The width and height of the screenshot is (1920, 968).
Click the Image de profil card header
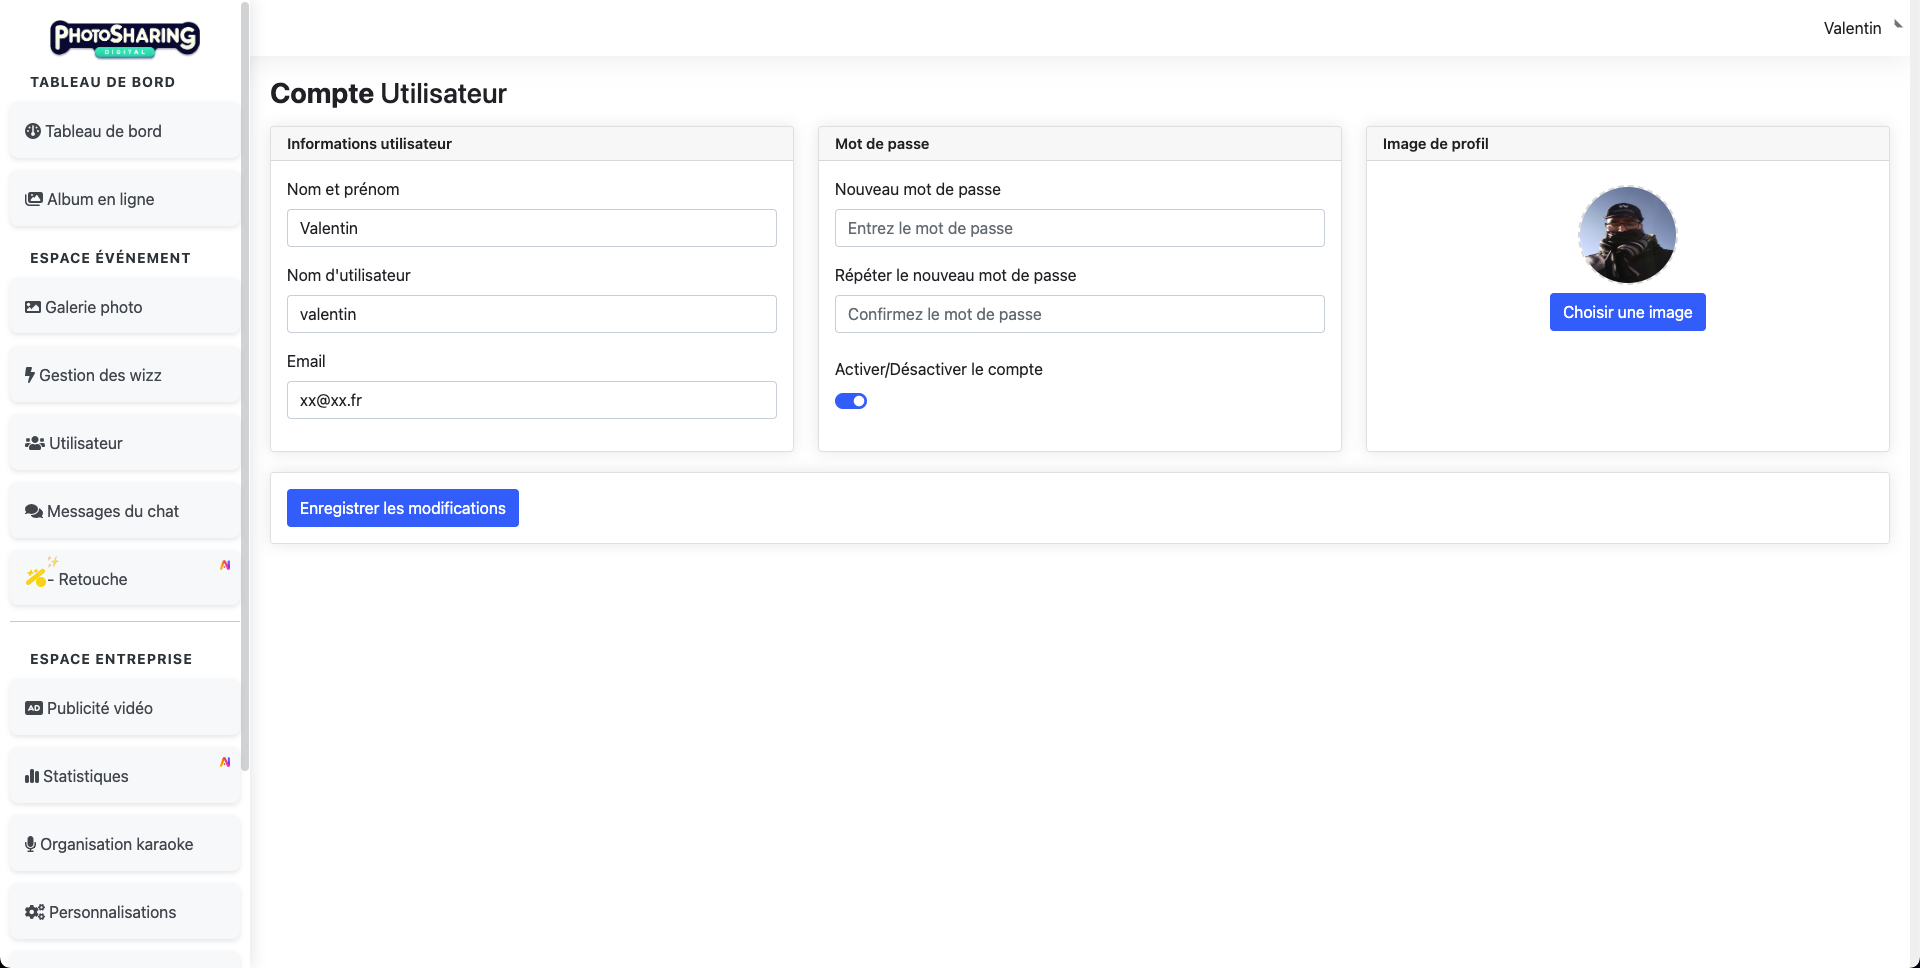point(1628,144)
